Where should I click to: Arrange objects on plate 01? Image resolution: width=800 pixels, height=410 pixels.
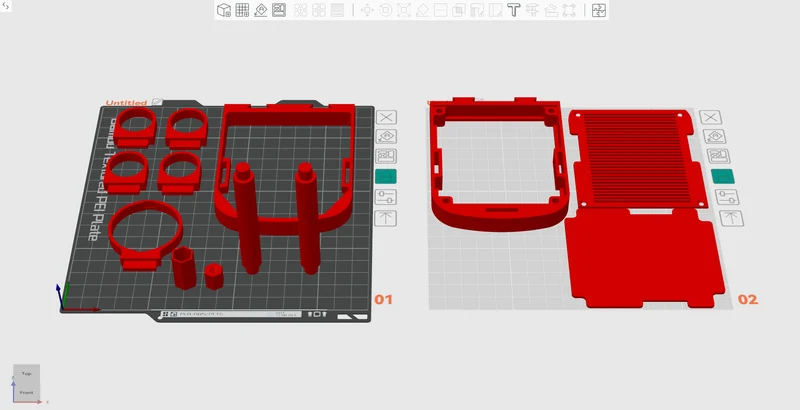click(386, 156)
